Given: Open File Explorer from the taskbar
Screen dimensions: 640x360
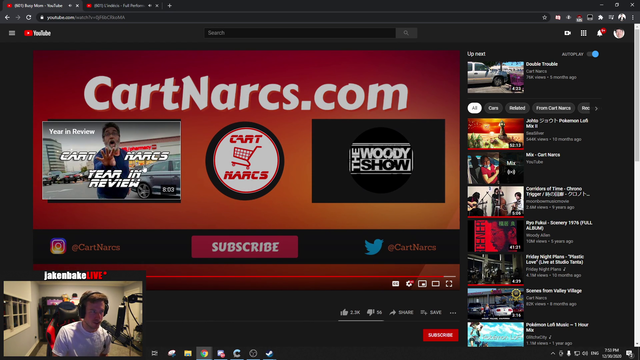Looking at the screenshot, I should click(x=188, y=353).
